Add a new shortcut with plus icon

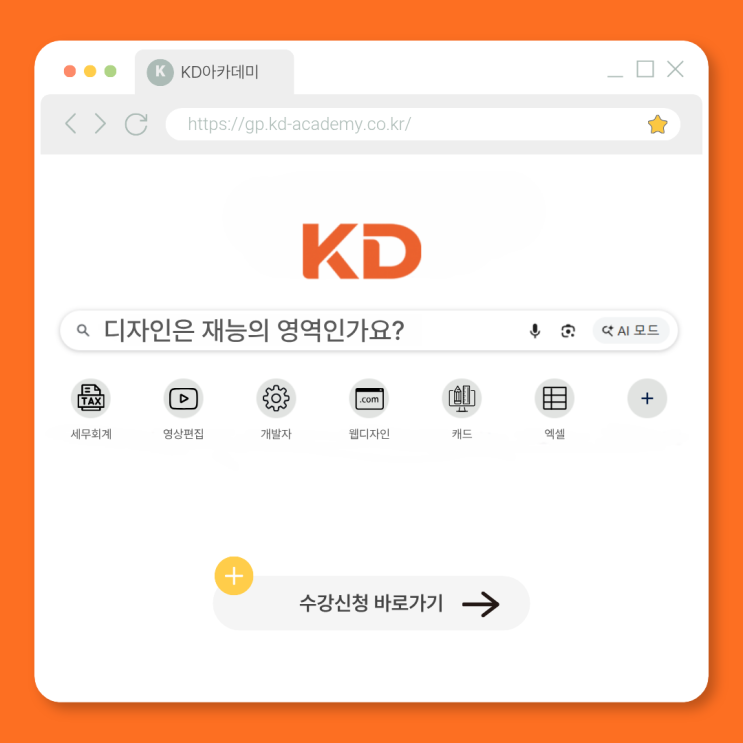647,398
